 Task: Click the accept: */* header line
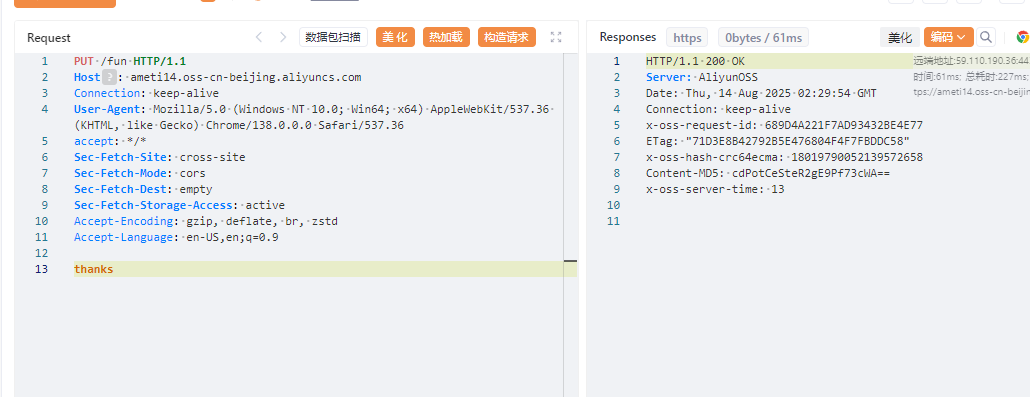[110, 141]
